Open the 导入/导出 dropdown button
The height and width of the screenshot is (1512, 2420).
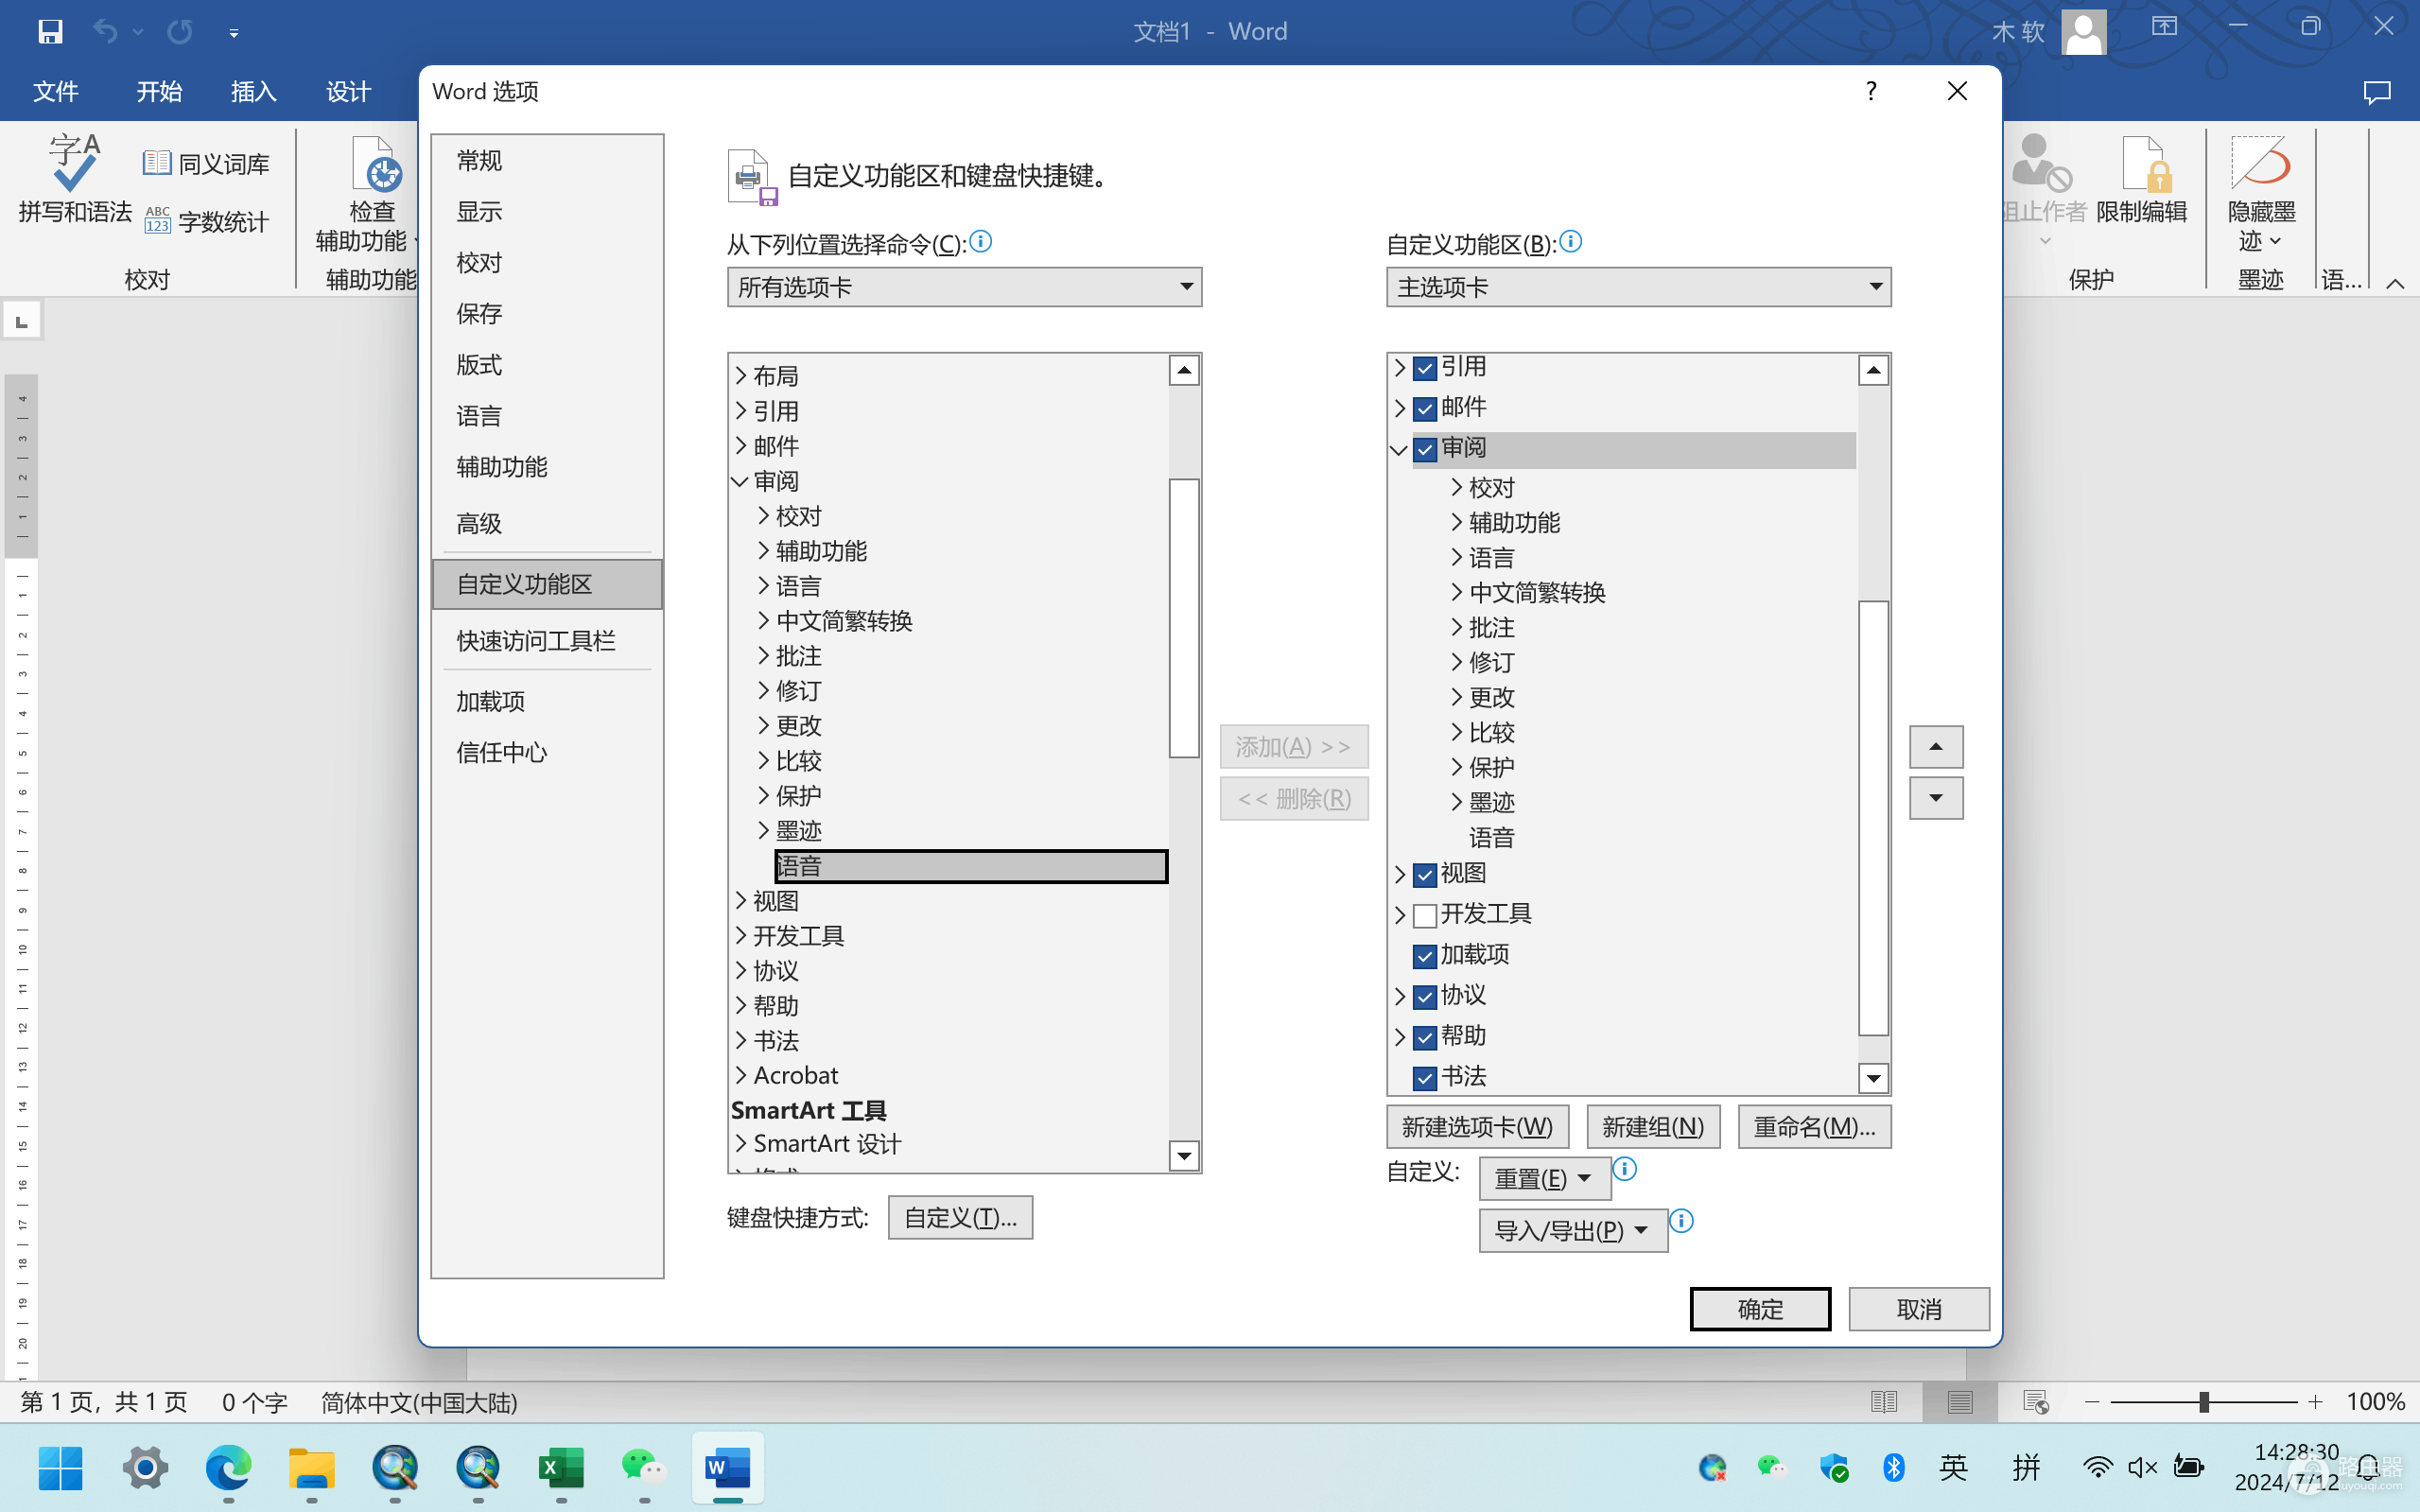(1573, 1230)
